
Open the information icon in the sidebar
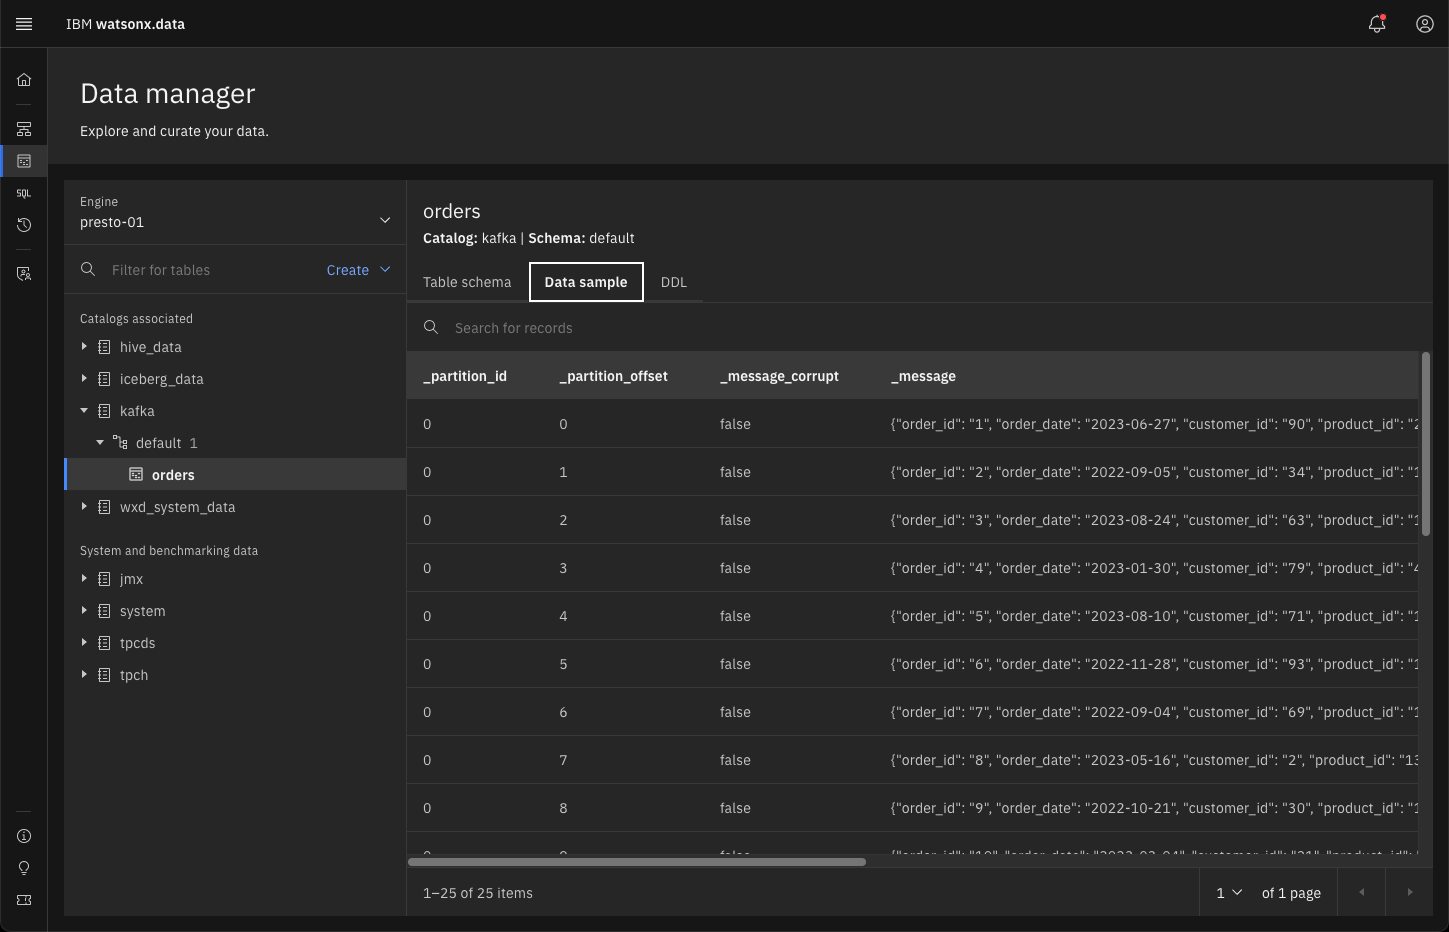click(24, 836)
